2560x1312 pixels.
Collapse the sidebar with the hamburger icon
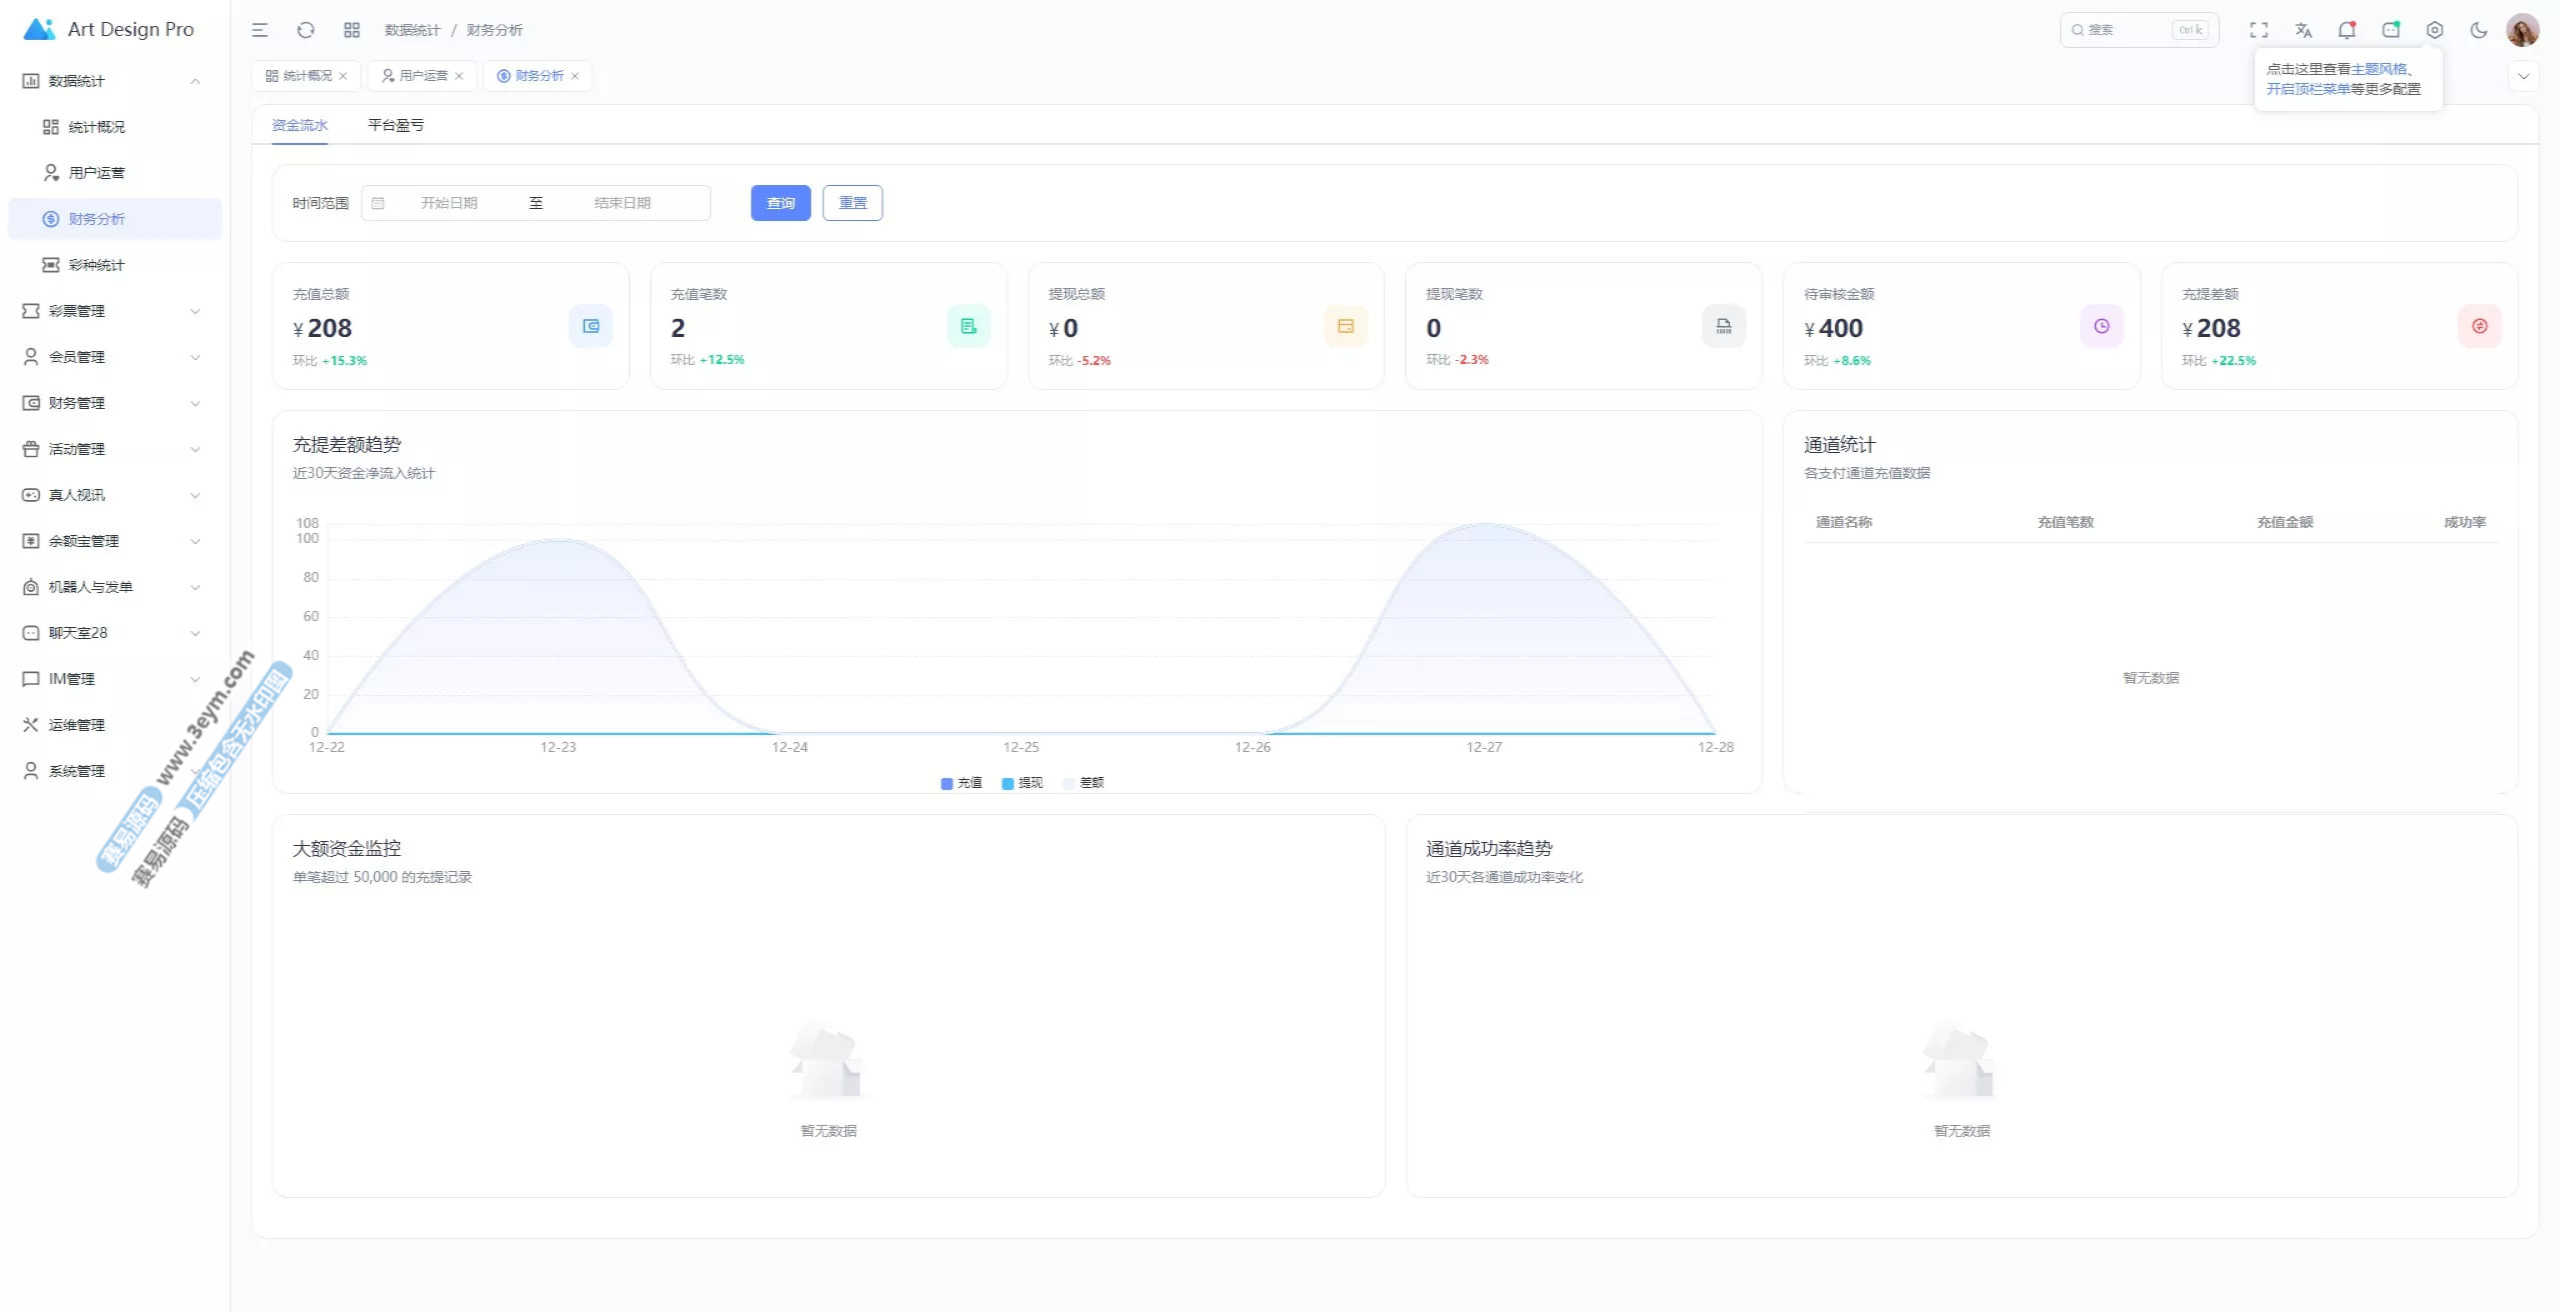(260, 30)
